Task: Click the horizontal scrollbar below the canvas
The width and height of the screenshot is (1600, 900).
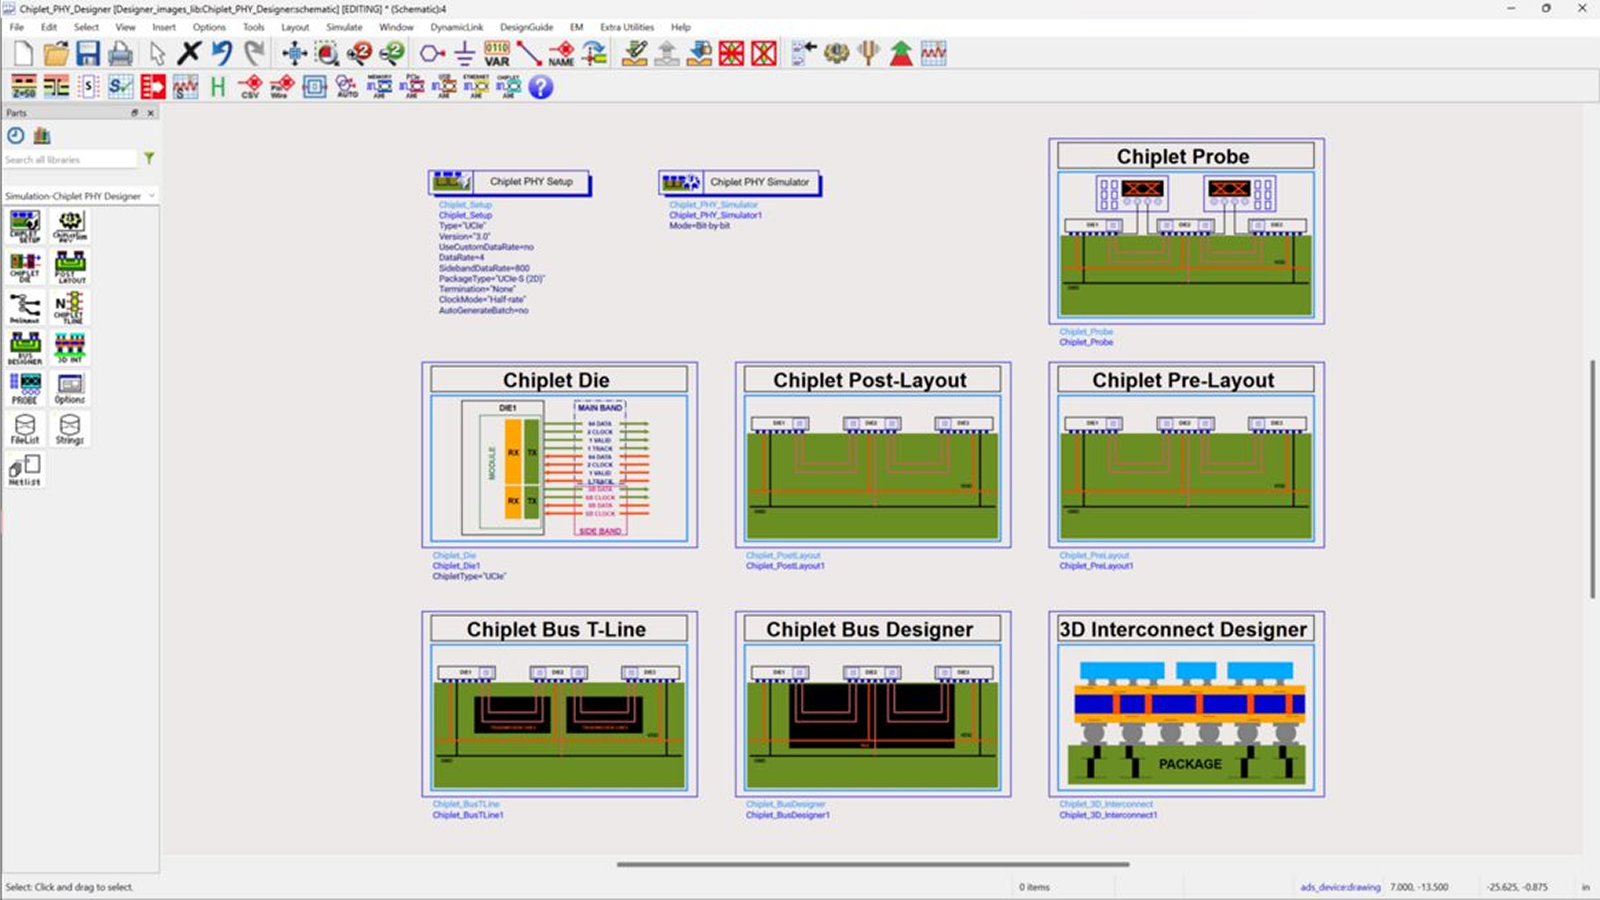Action: click(x=873, y=864)
